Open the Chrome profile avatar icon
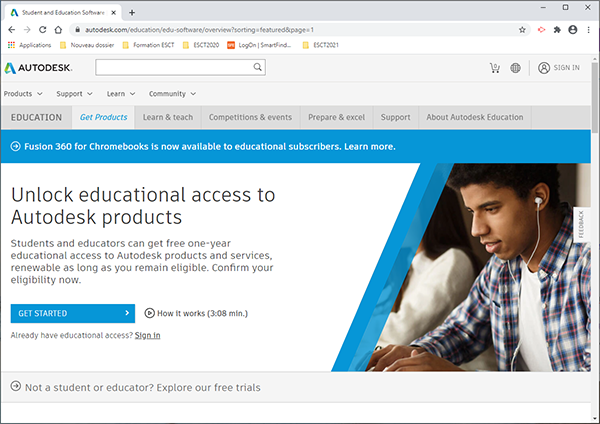Image resolution: width=600 pixels, height=424 pixels. 572,29
